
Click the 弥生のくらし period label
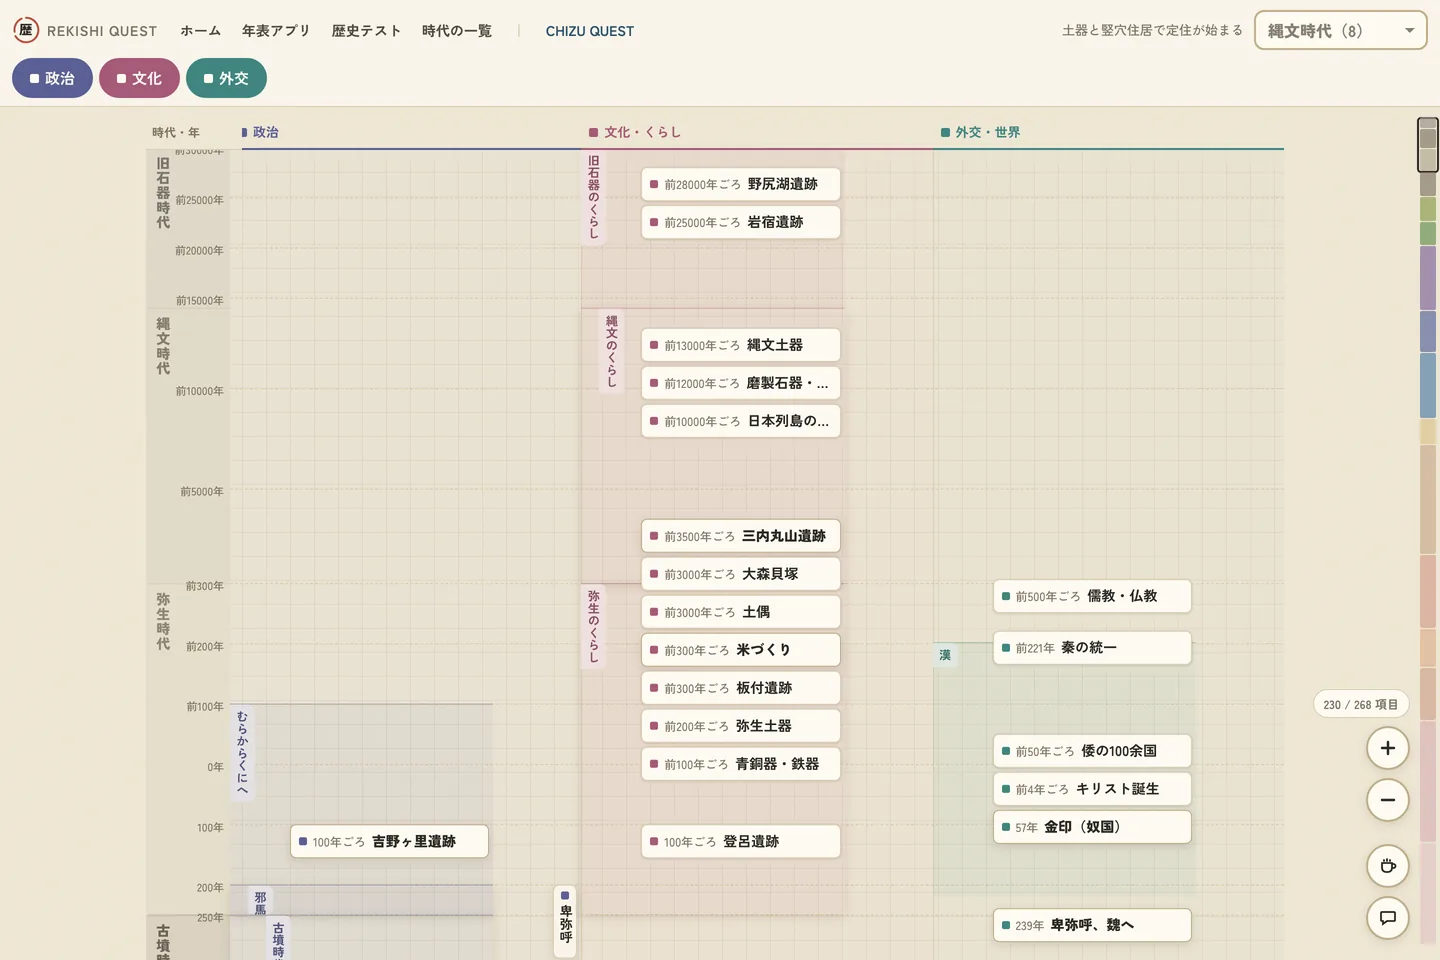(x=594, y=626)
